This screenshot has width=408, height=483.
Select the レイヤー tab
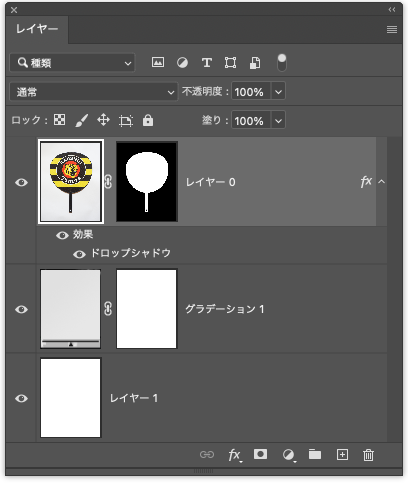[x=37, y=29]
